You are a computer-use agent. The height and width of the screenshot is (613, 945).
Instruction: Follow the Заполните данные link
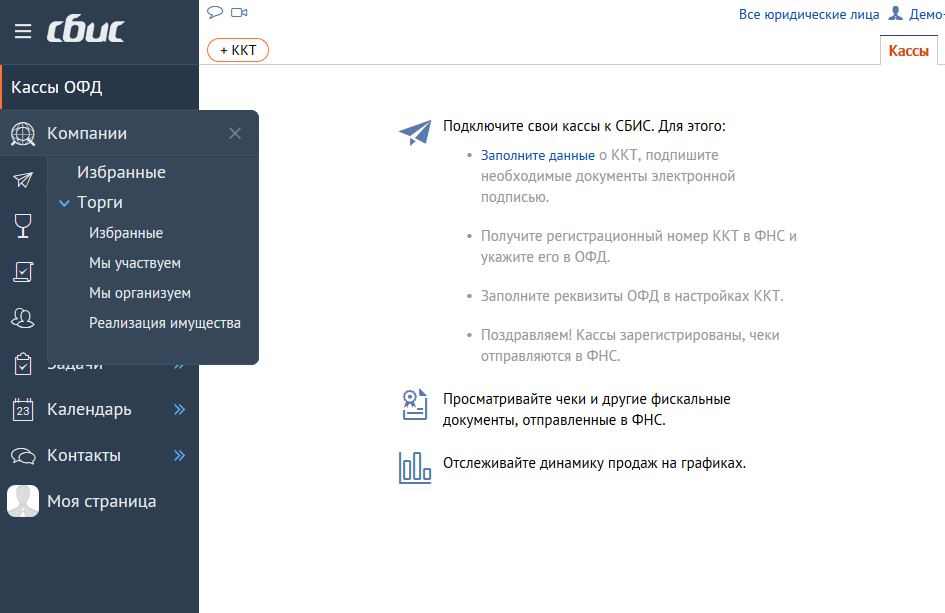538,156
